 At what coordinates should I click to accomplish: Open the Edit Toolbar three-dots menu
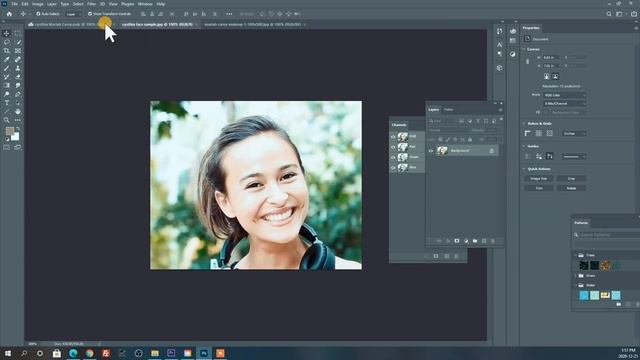(x=18, y=120)
